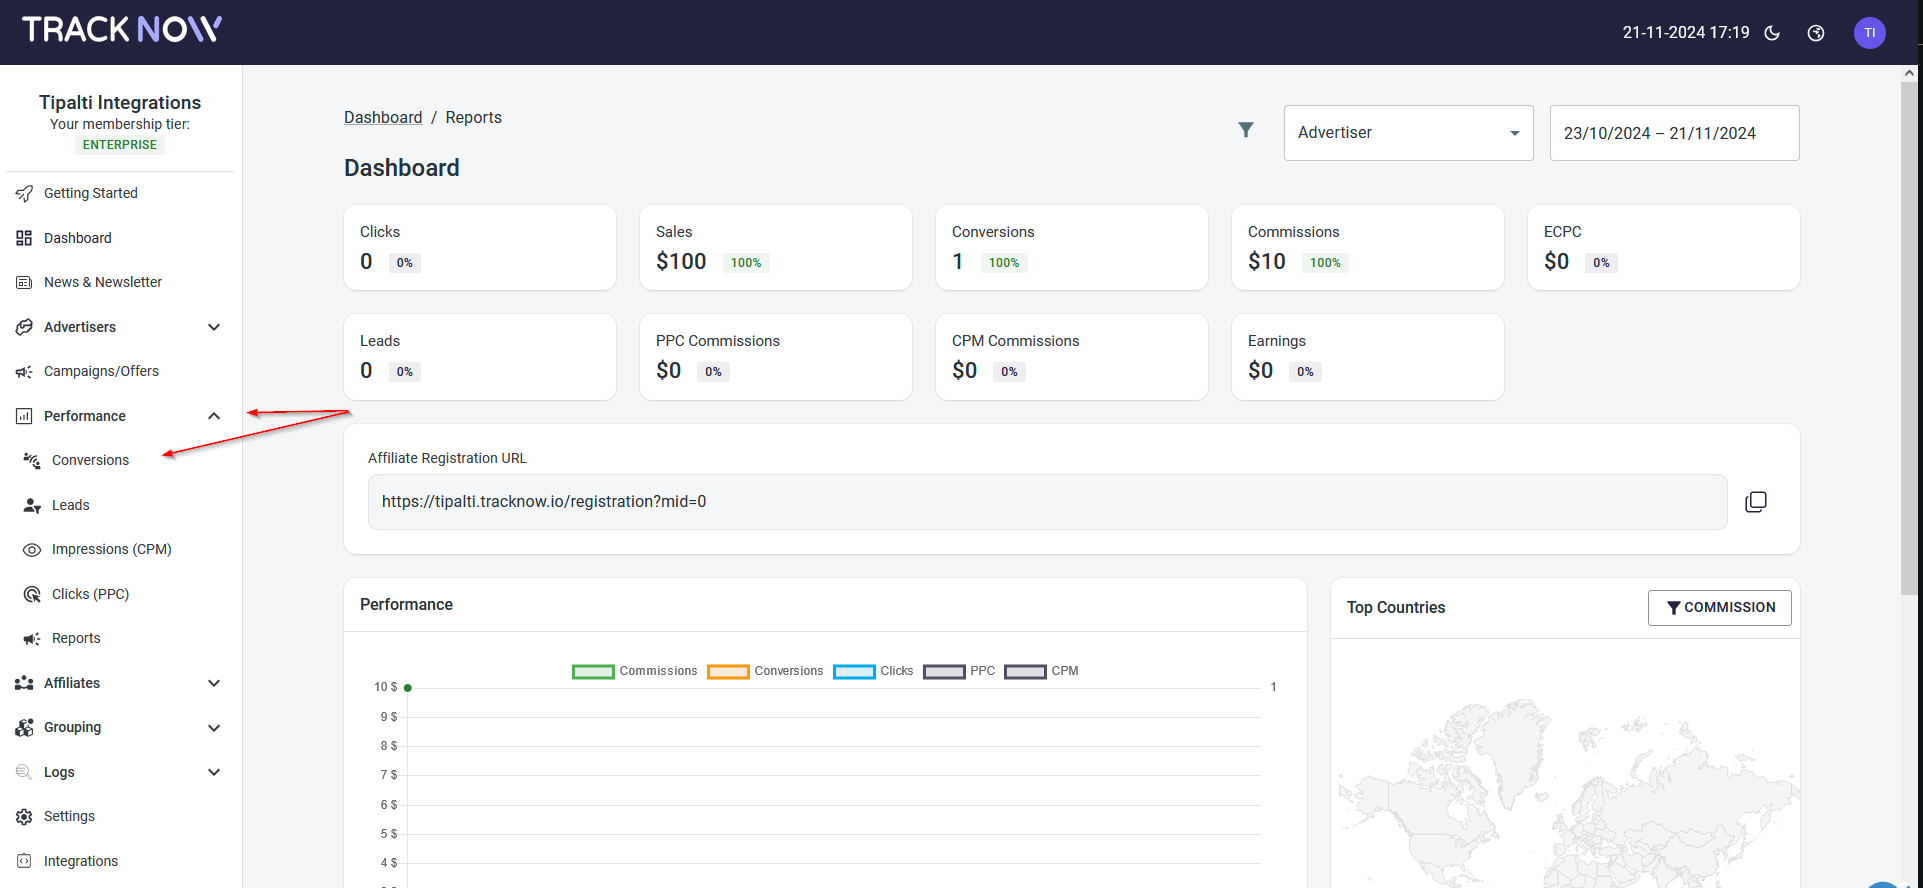Click the Campaigns/Offers megaphone icon
The height and width of the screenshot is (888, 1923).
(24, 372)
